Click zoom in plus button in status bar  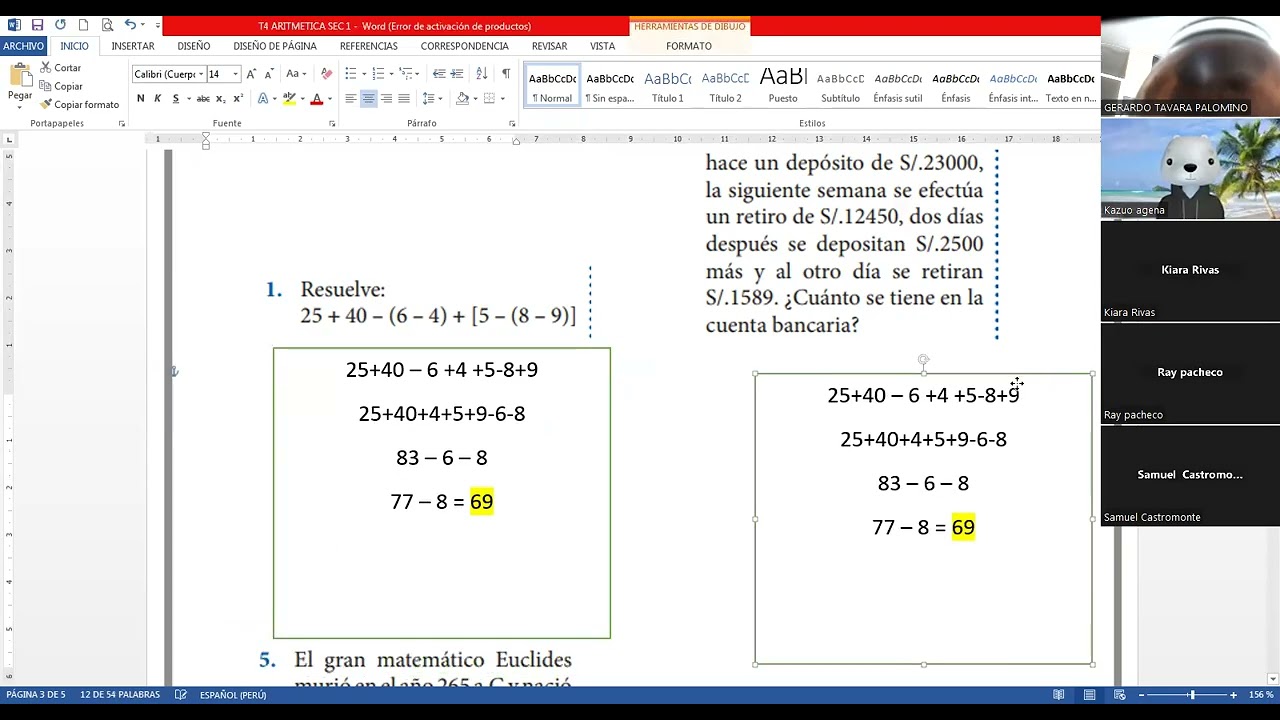point(1233,695)
